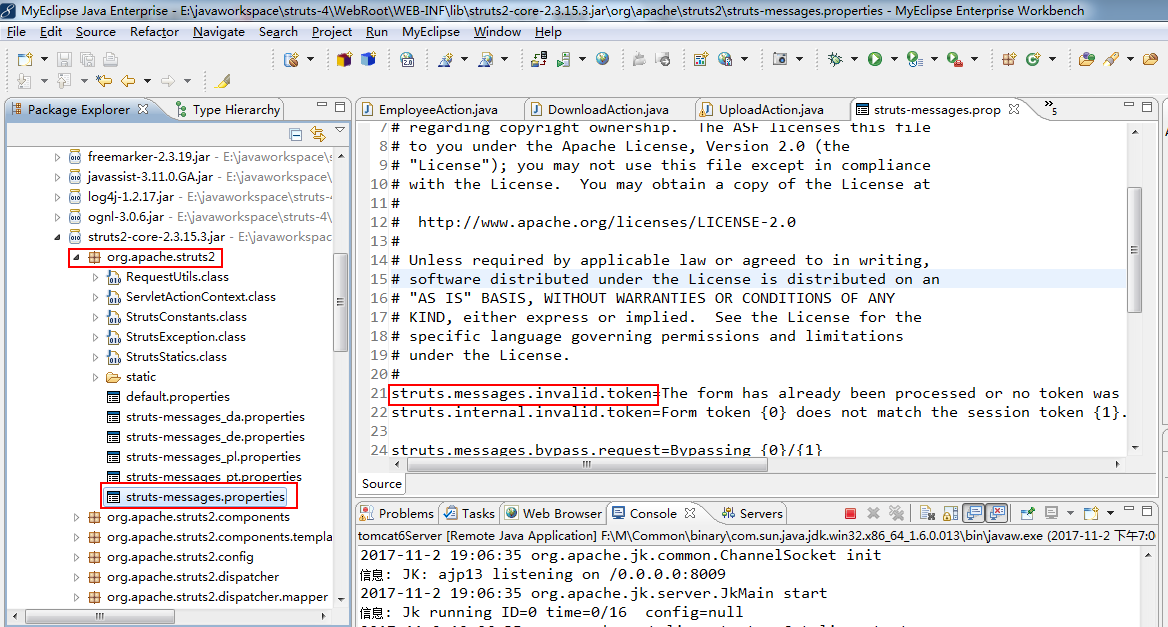
Task: Open the Screen Capture dropdown arrow
Action: [x=799, y=59]
